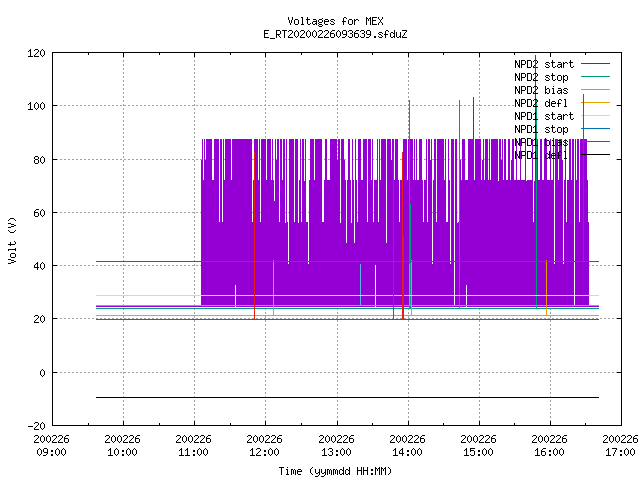Click the y-axis tick value 0
The image size is (640, 480).
click(42, 373)
